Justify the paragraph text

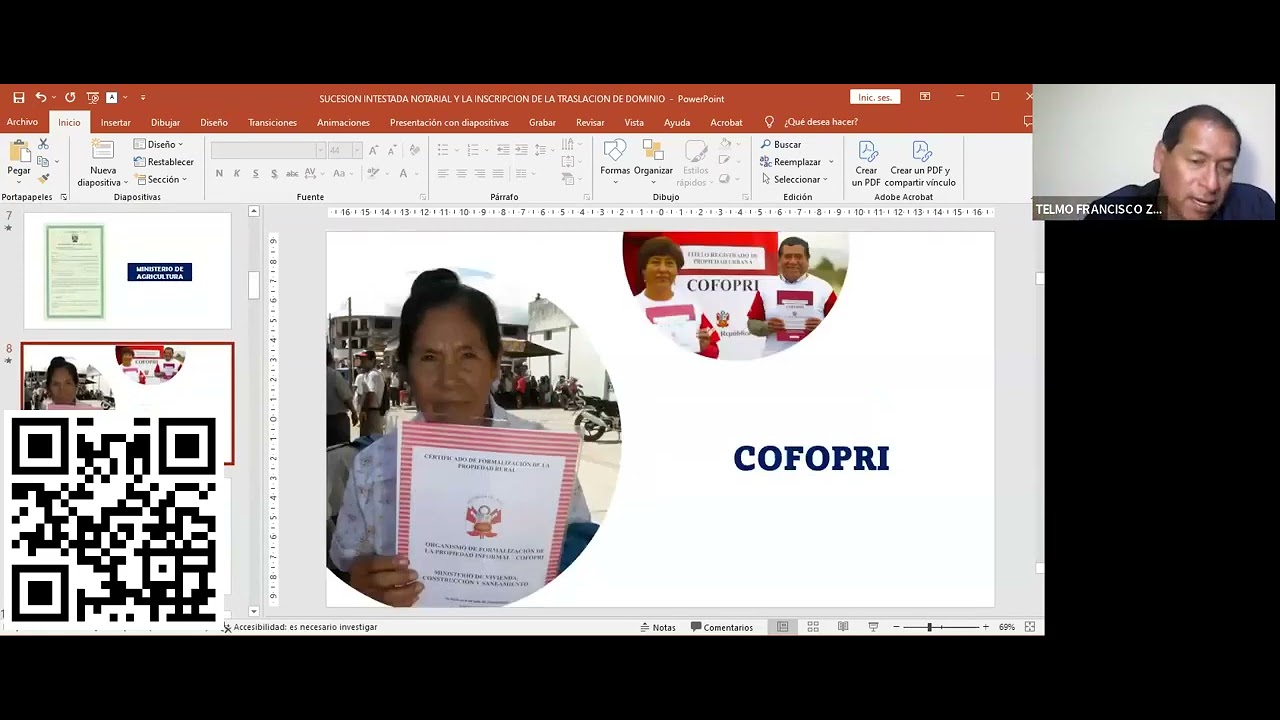(x=497, y=173)
